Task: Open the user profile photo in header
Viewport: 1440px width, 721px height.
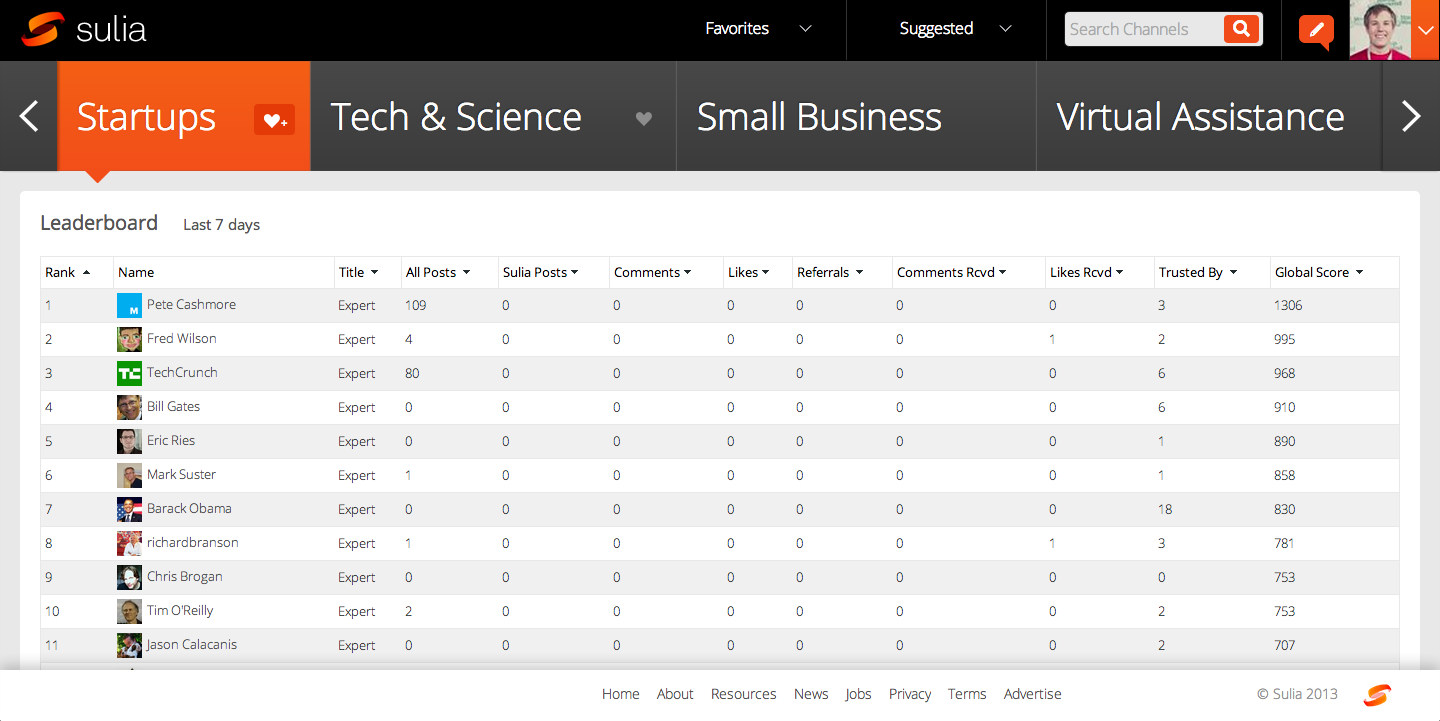Action: coord(1379,30)
